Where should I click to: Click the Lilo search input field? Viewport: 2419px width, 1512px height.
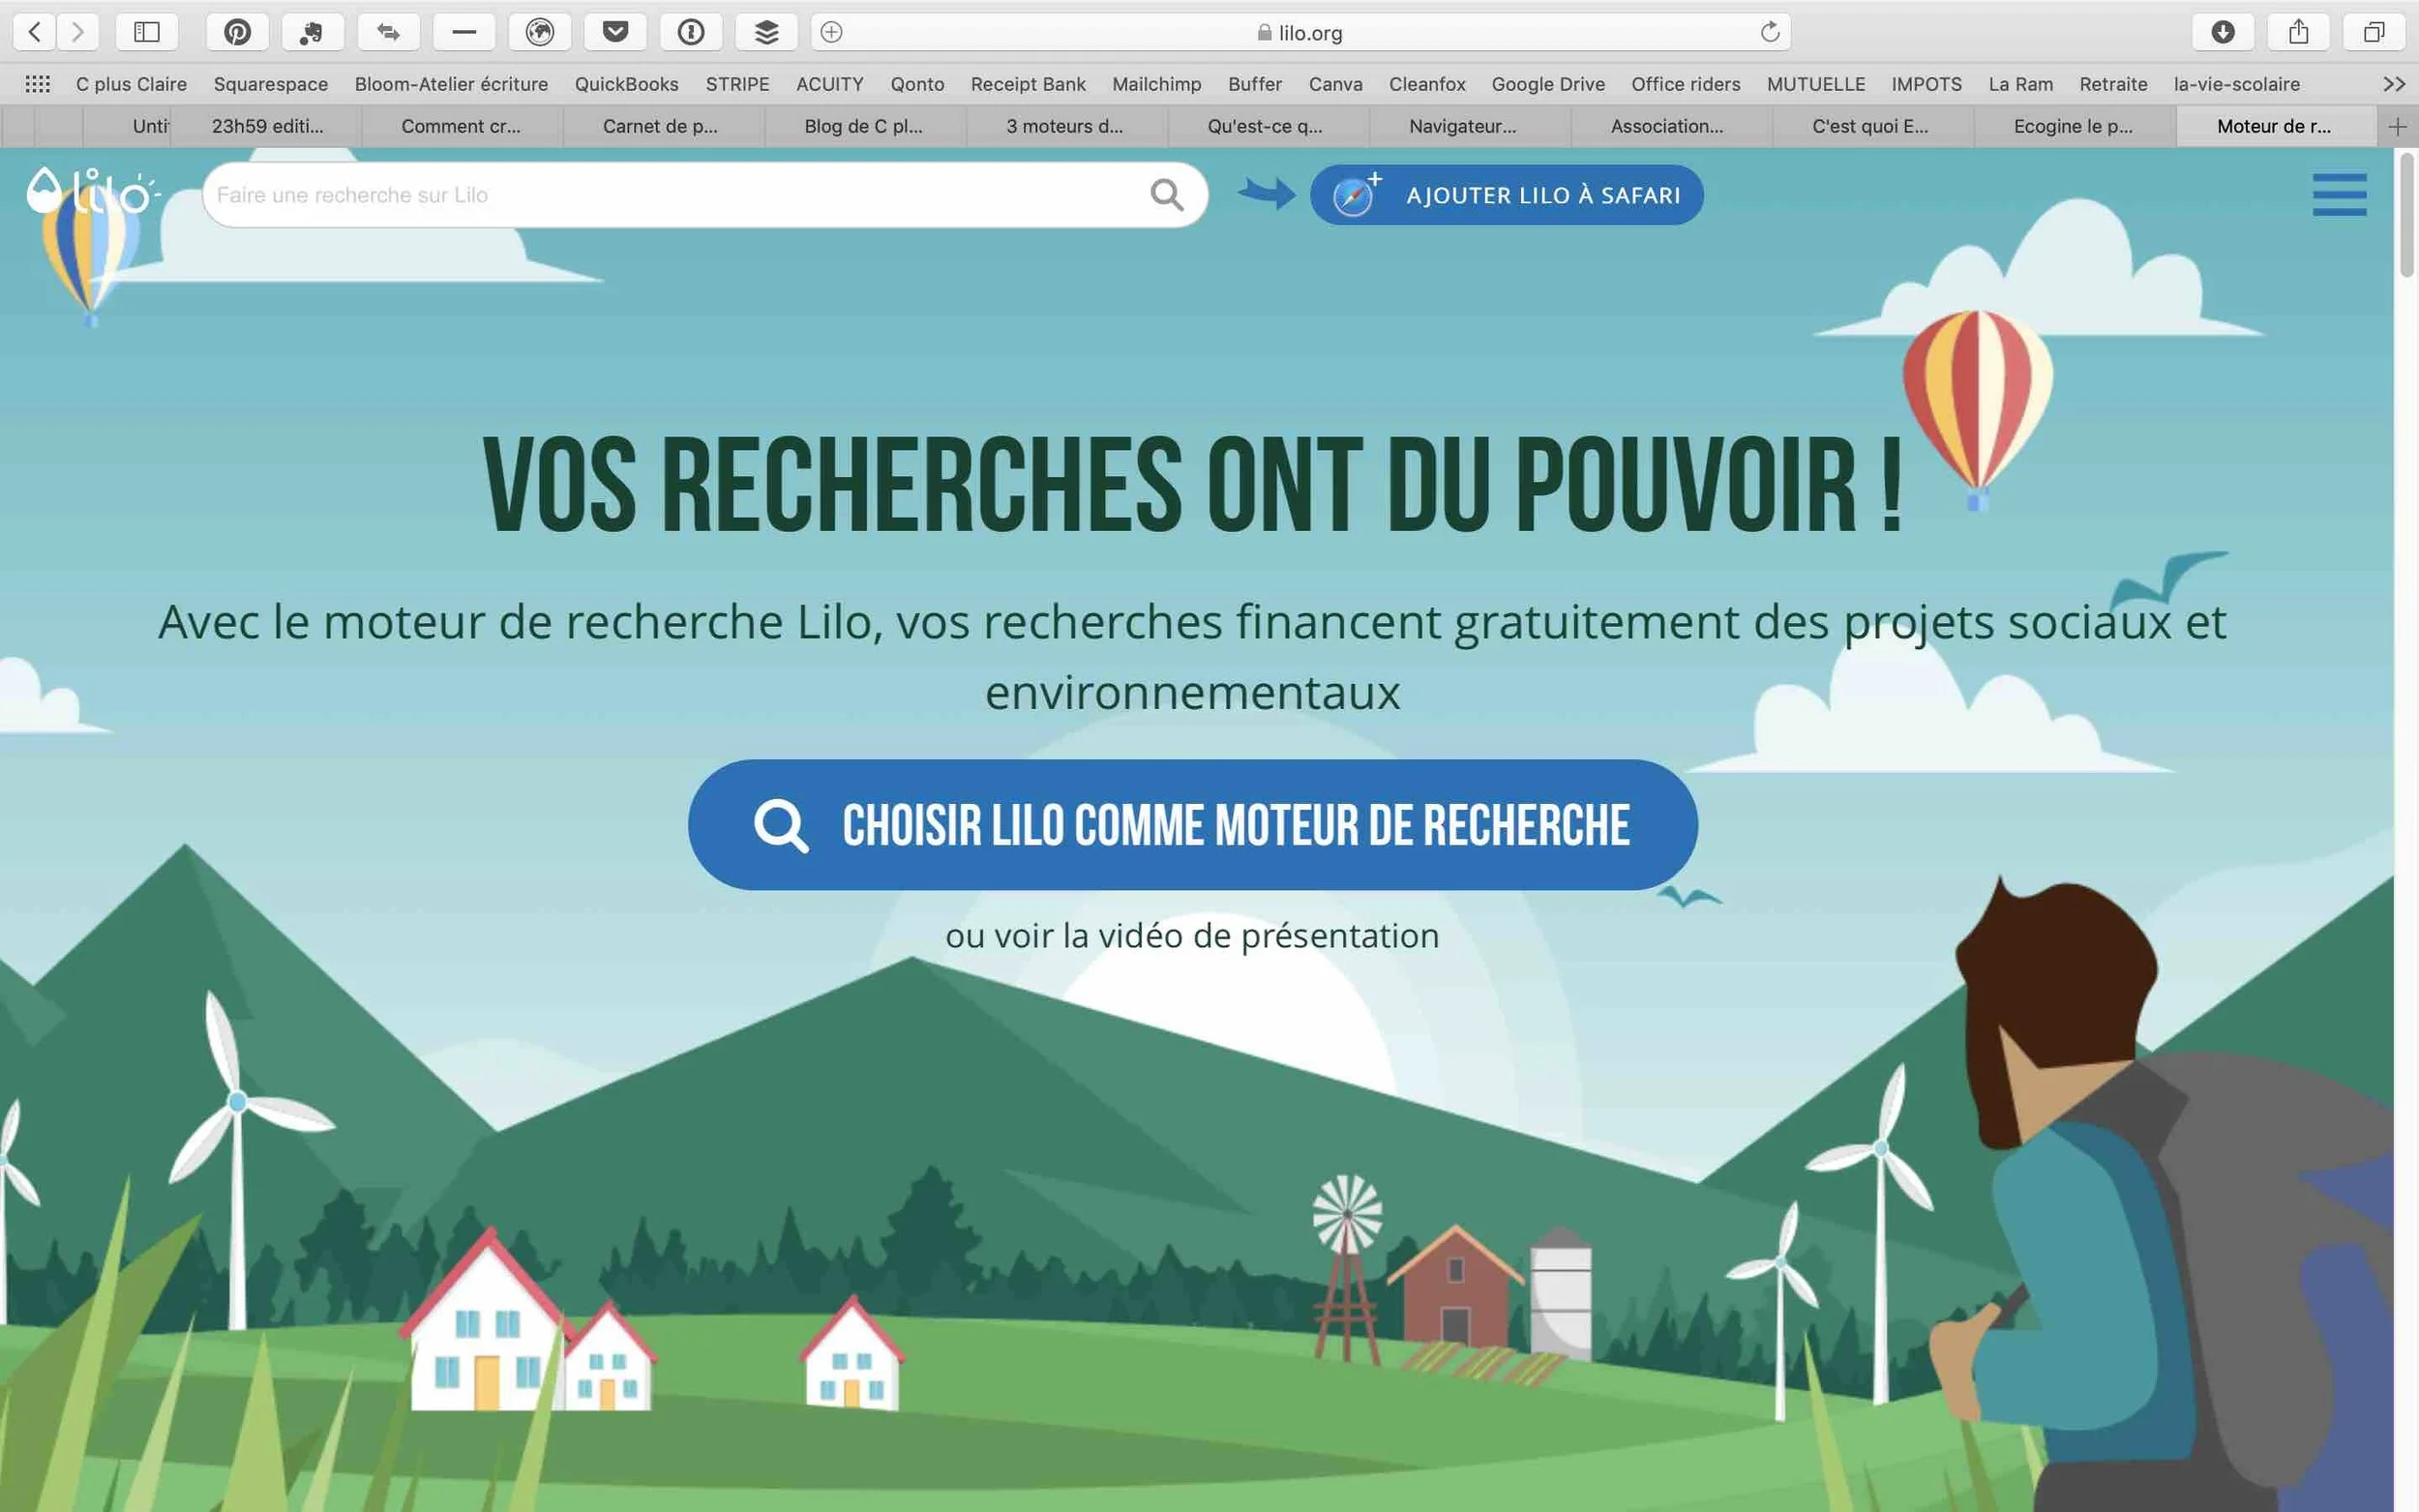pos(670,195)
